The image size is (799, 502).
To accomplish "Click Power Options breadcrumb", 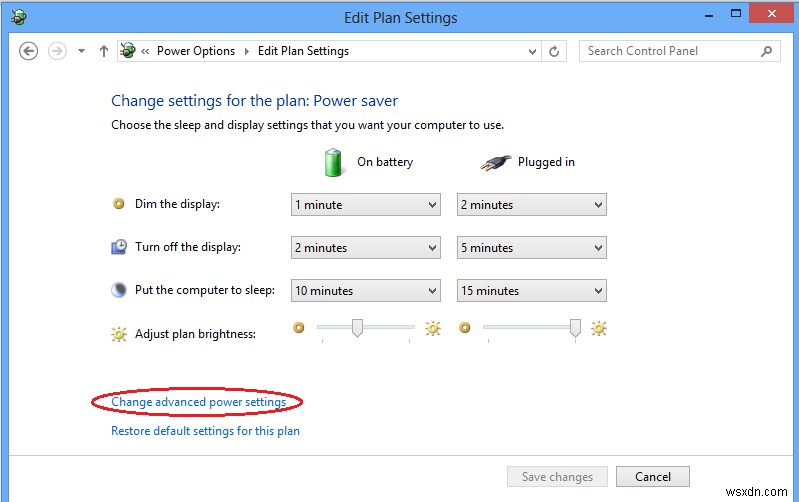I will (196, 51).
